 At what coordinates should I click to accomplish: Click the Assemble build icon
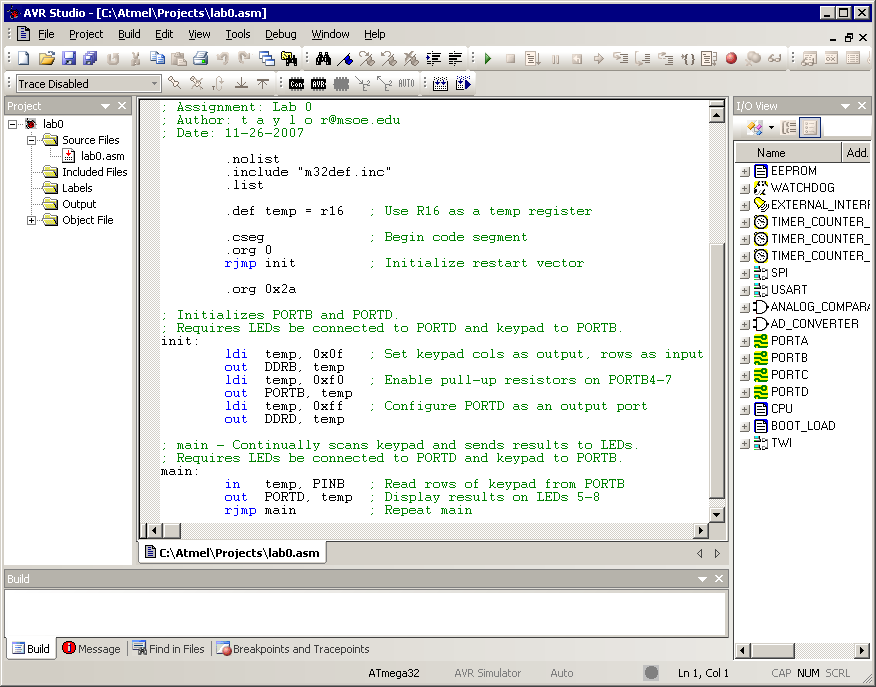(440, 84)
